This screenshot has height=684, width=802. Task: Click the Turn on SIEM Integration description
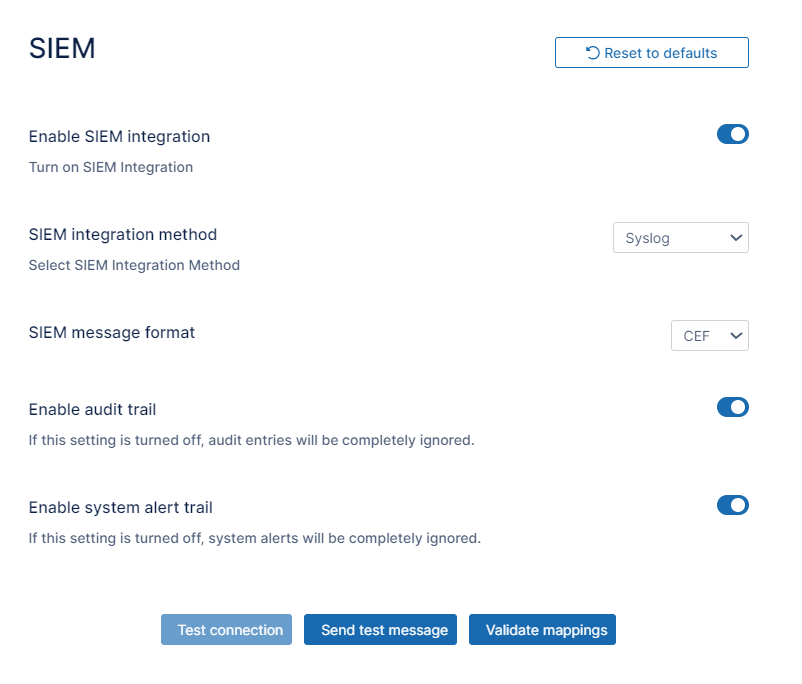[110, 167]
